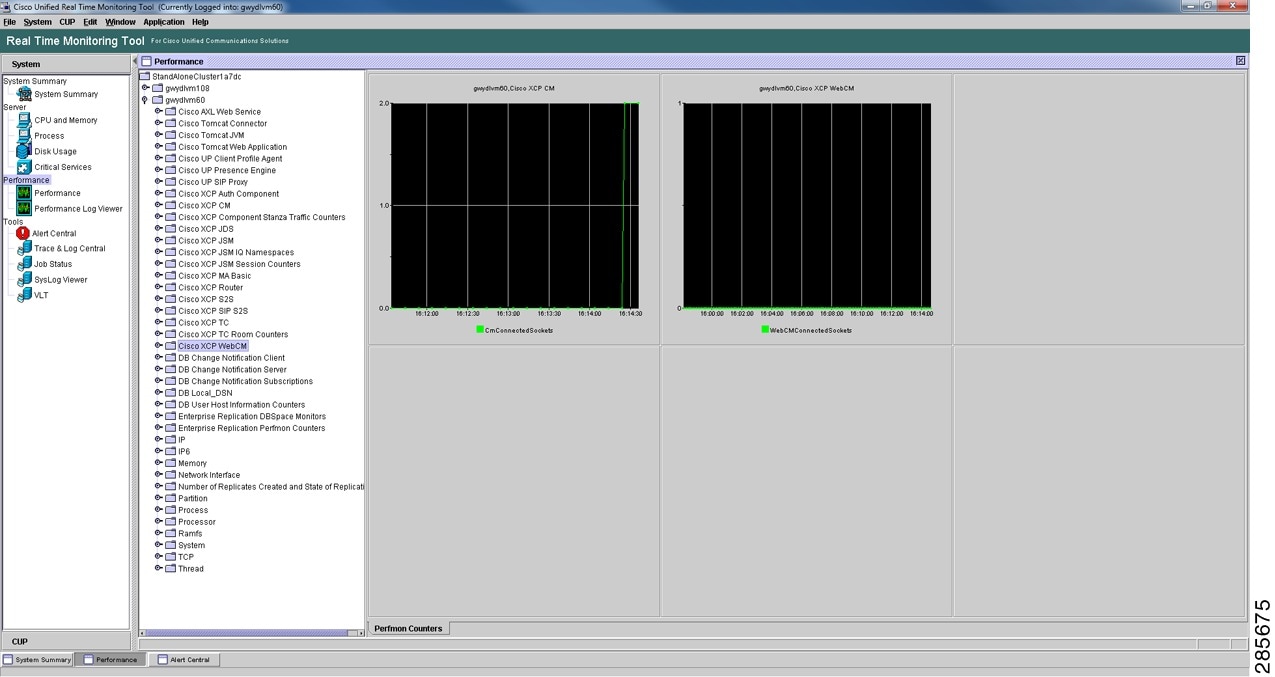
Task: Expand the gwydlvm108 server node
Action: pyautogui.click(x=145, y=88)
